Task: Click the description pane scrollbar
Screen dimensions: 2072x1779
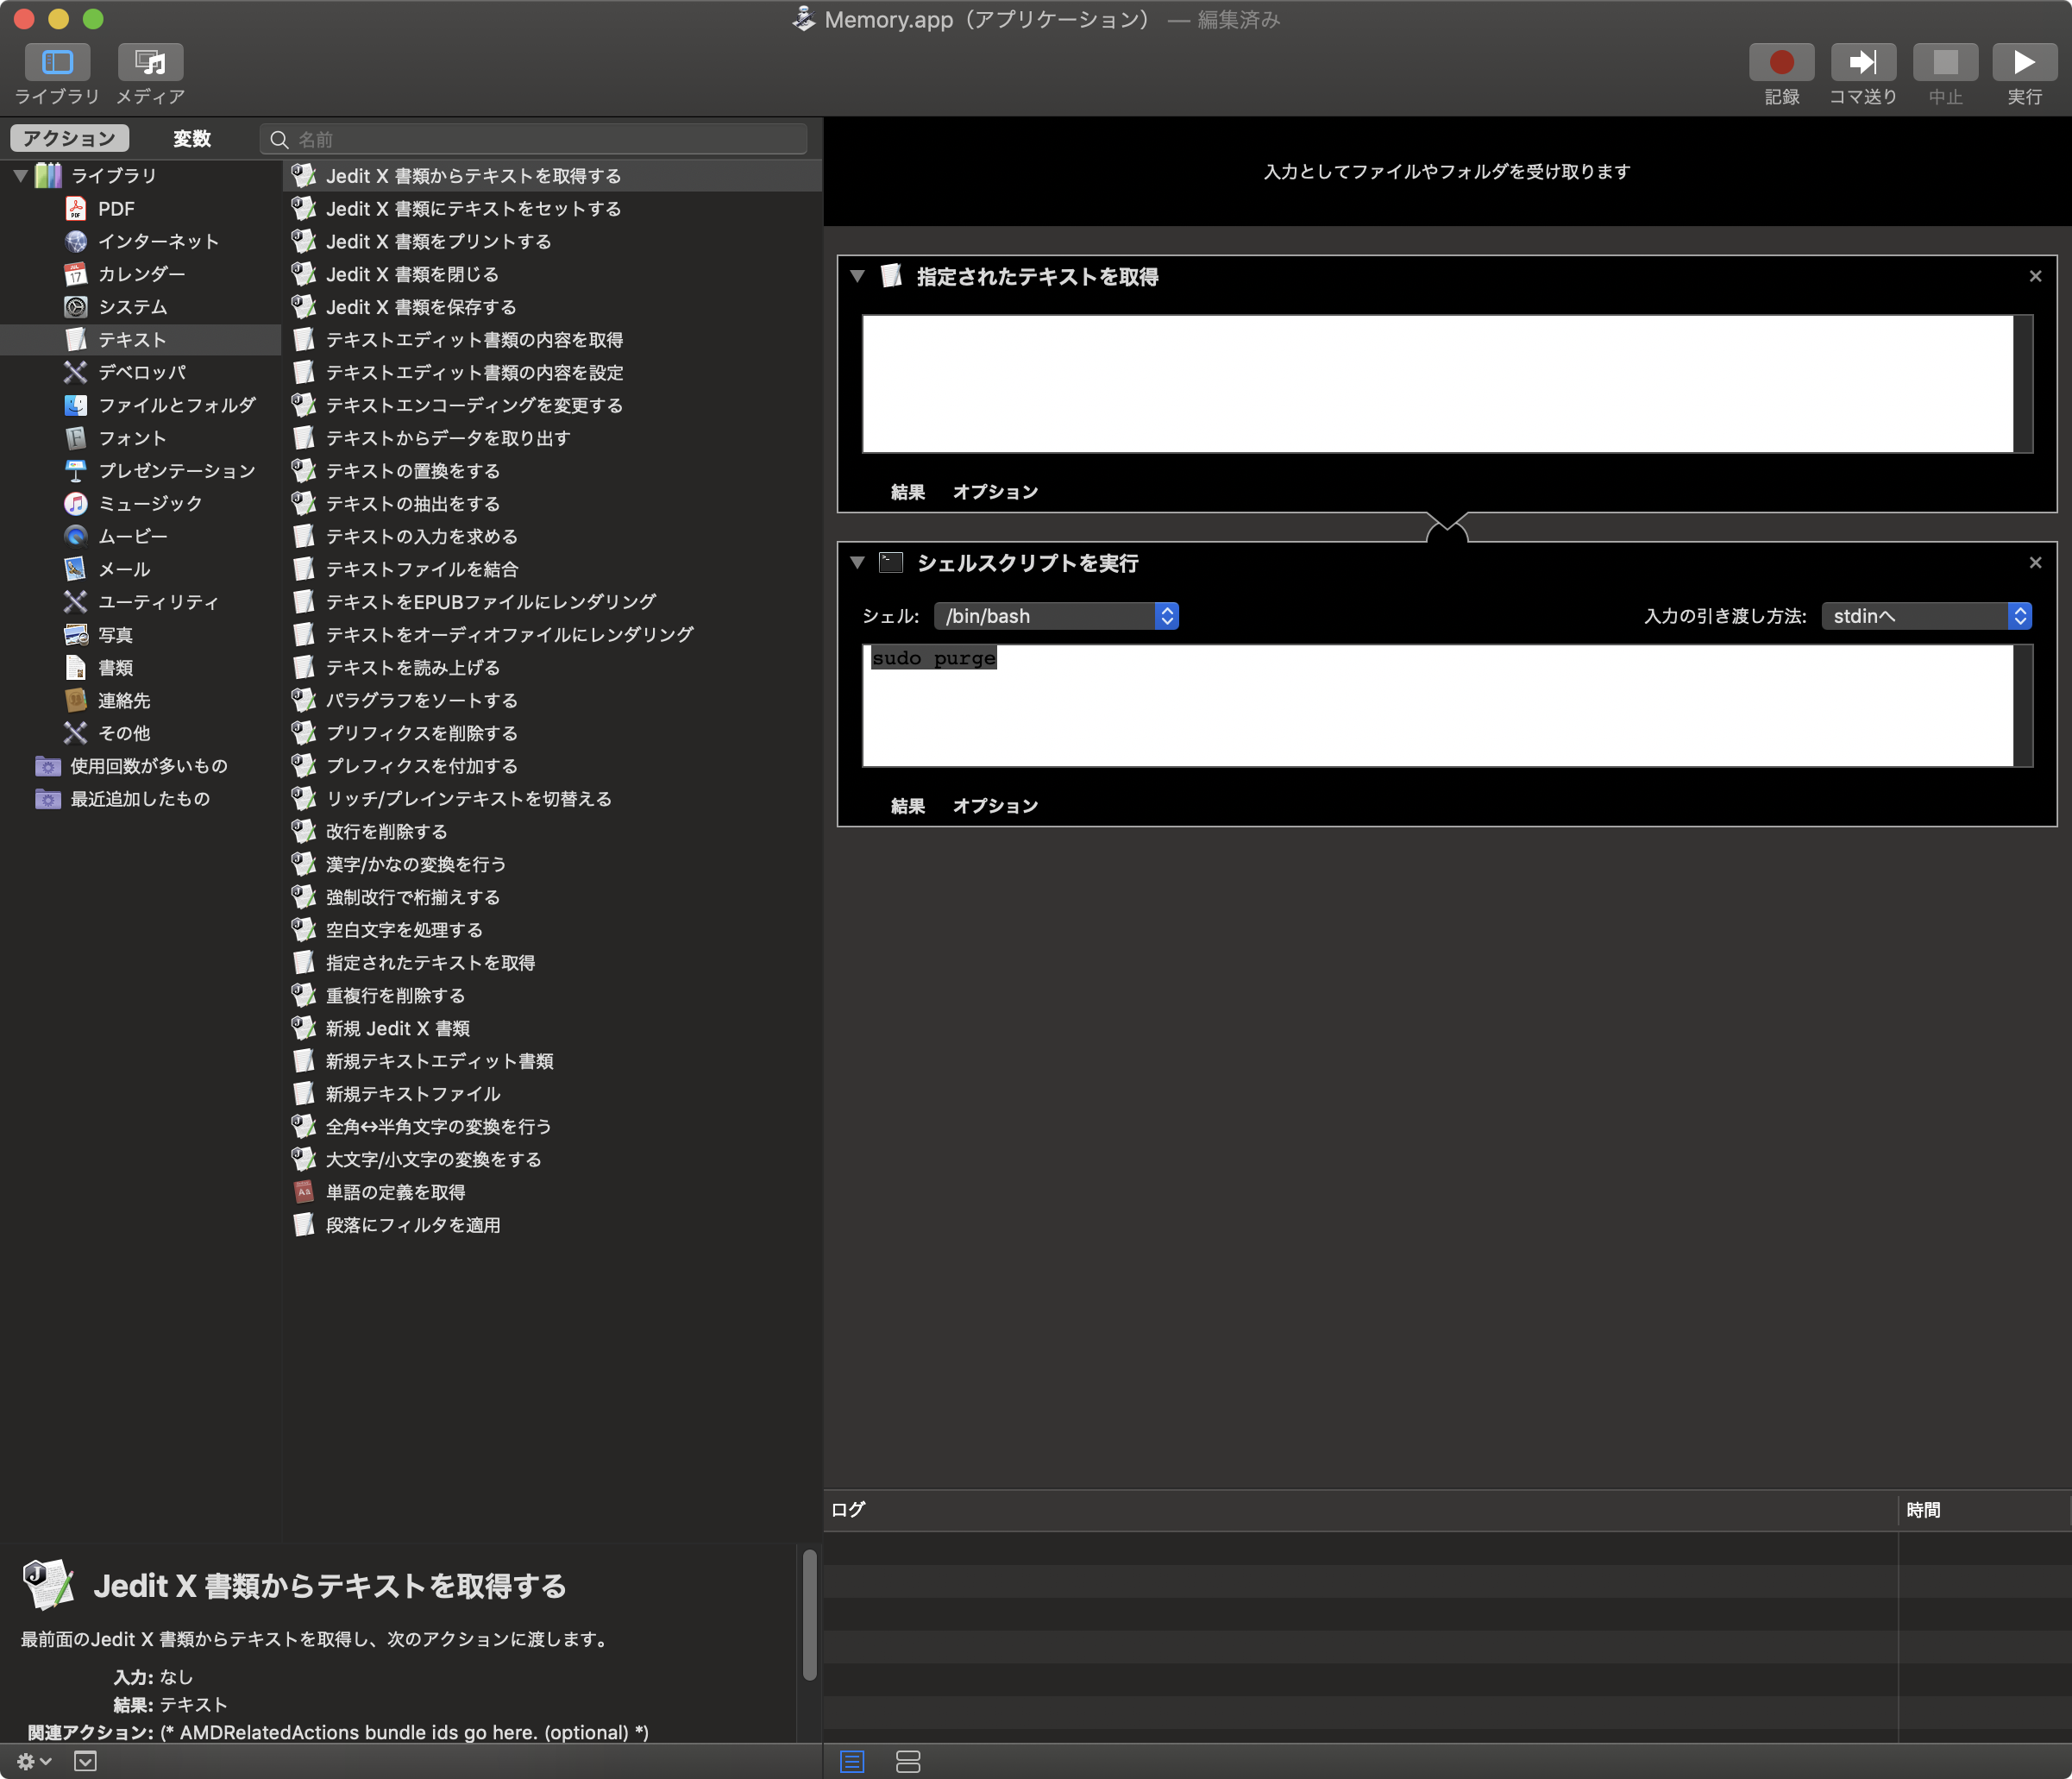Action: point(809,1614)
